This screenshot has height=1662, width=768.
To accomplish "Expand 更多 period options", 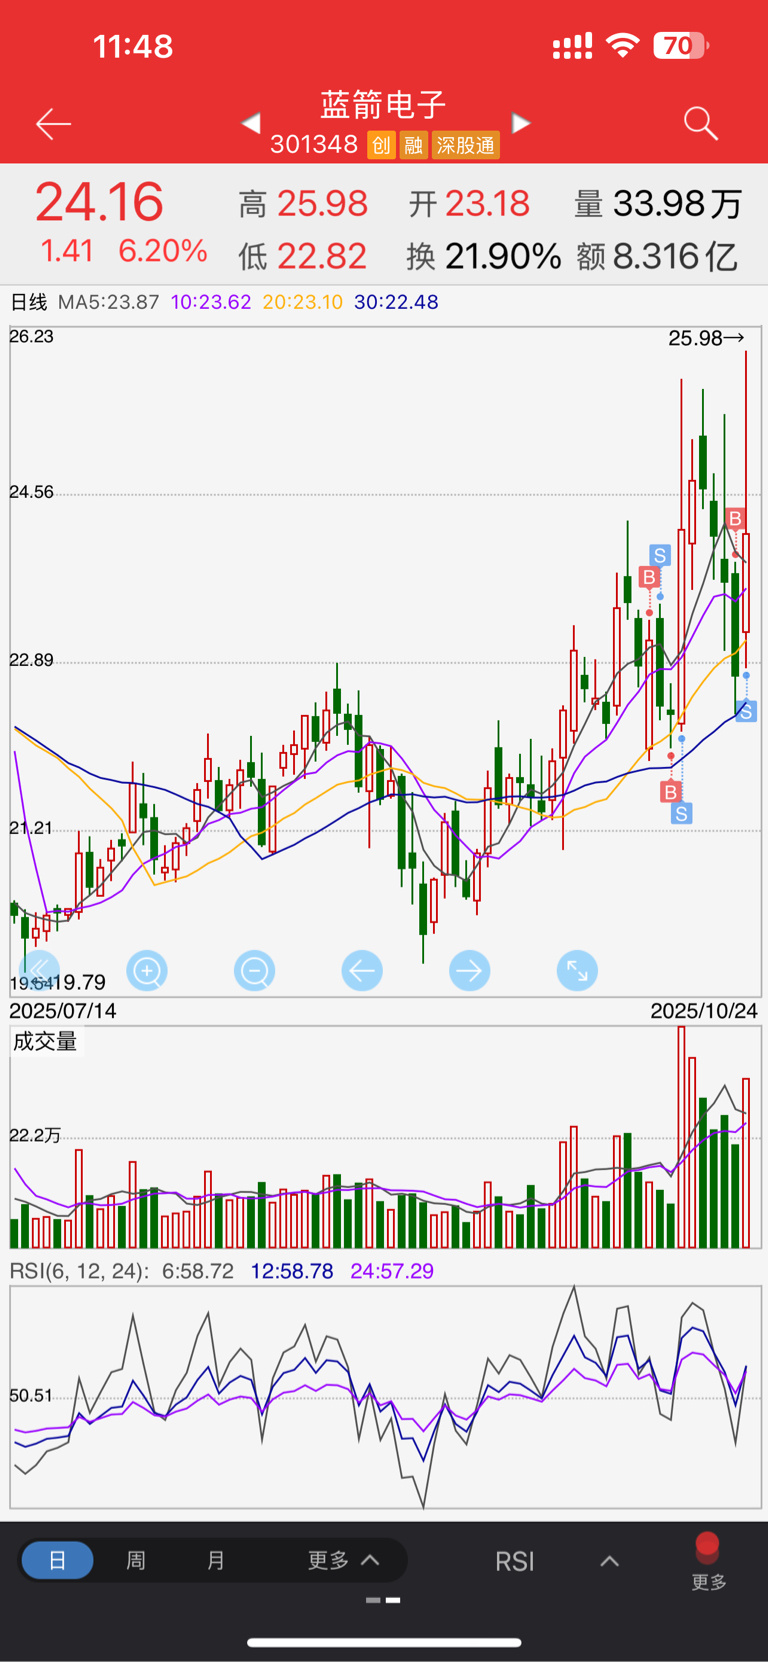I will (343, 1560).
